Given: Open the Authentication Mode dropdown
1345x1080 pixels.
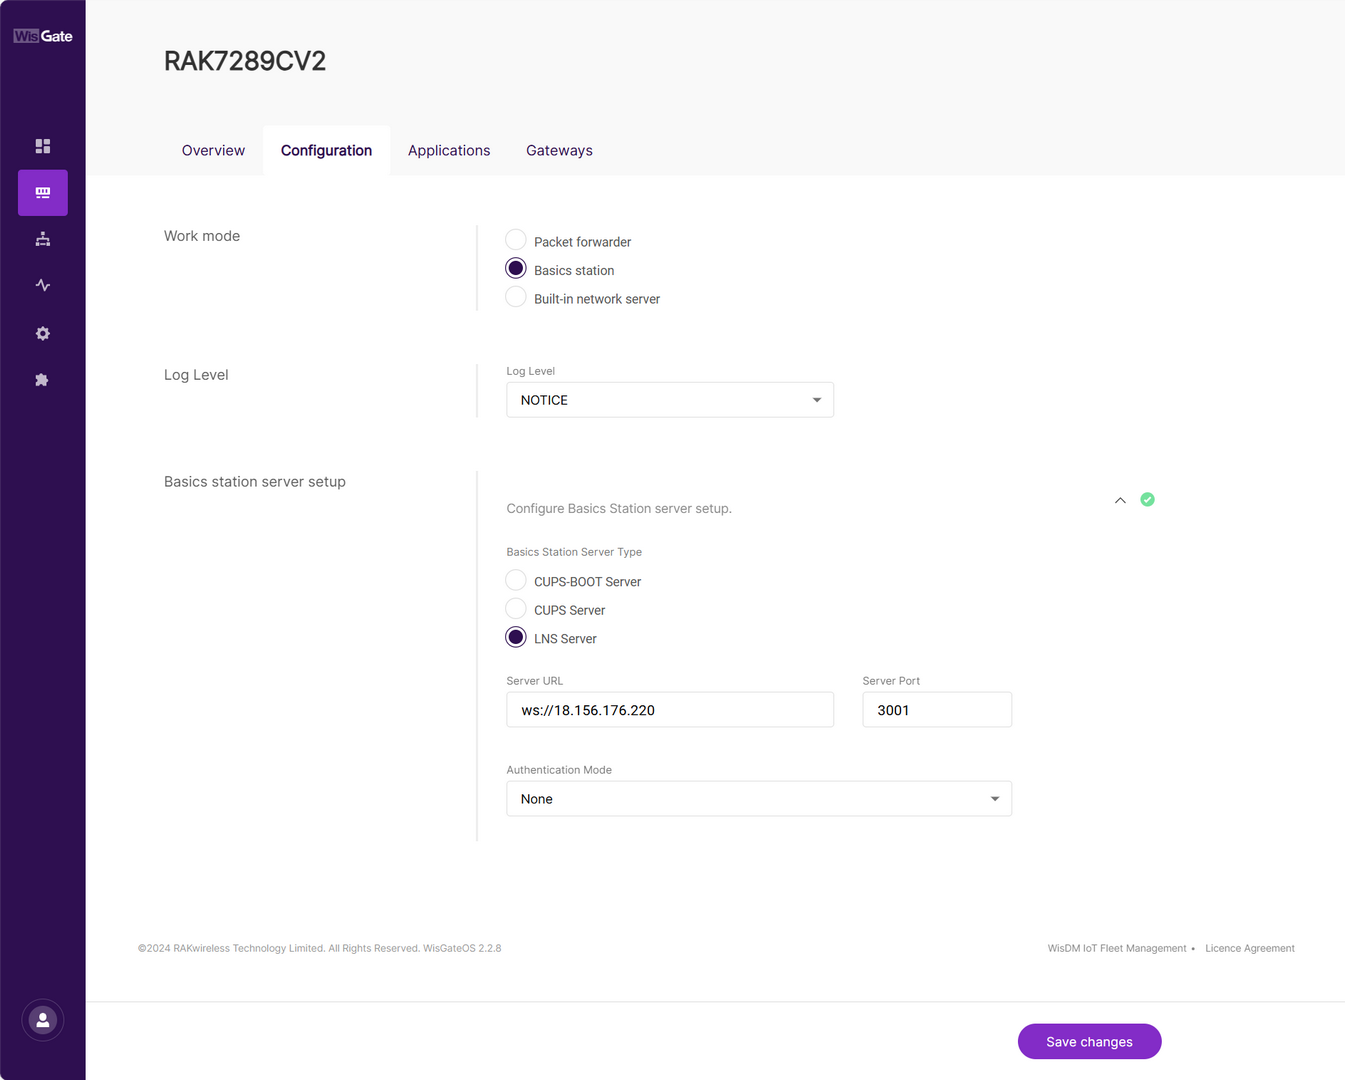Looking at the screenshot, I should 759,799.
